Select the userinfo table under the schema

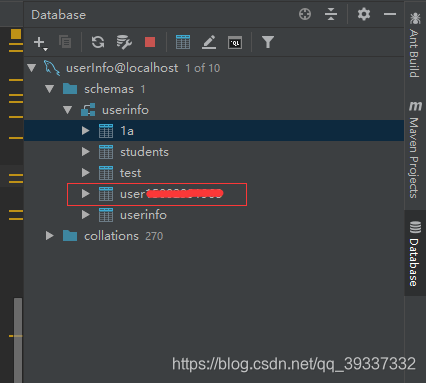pos(143,215)
